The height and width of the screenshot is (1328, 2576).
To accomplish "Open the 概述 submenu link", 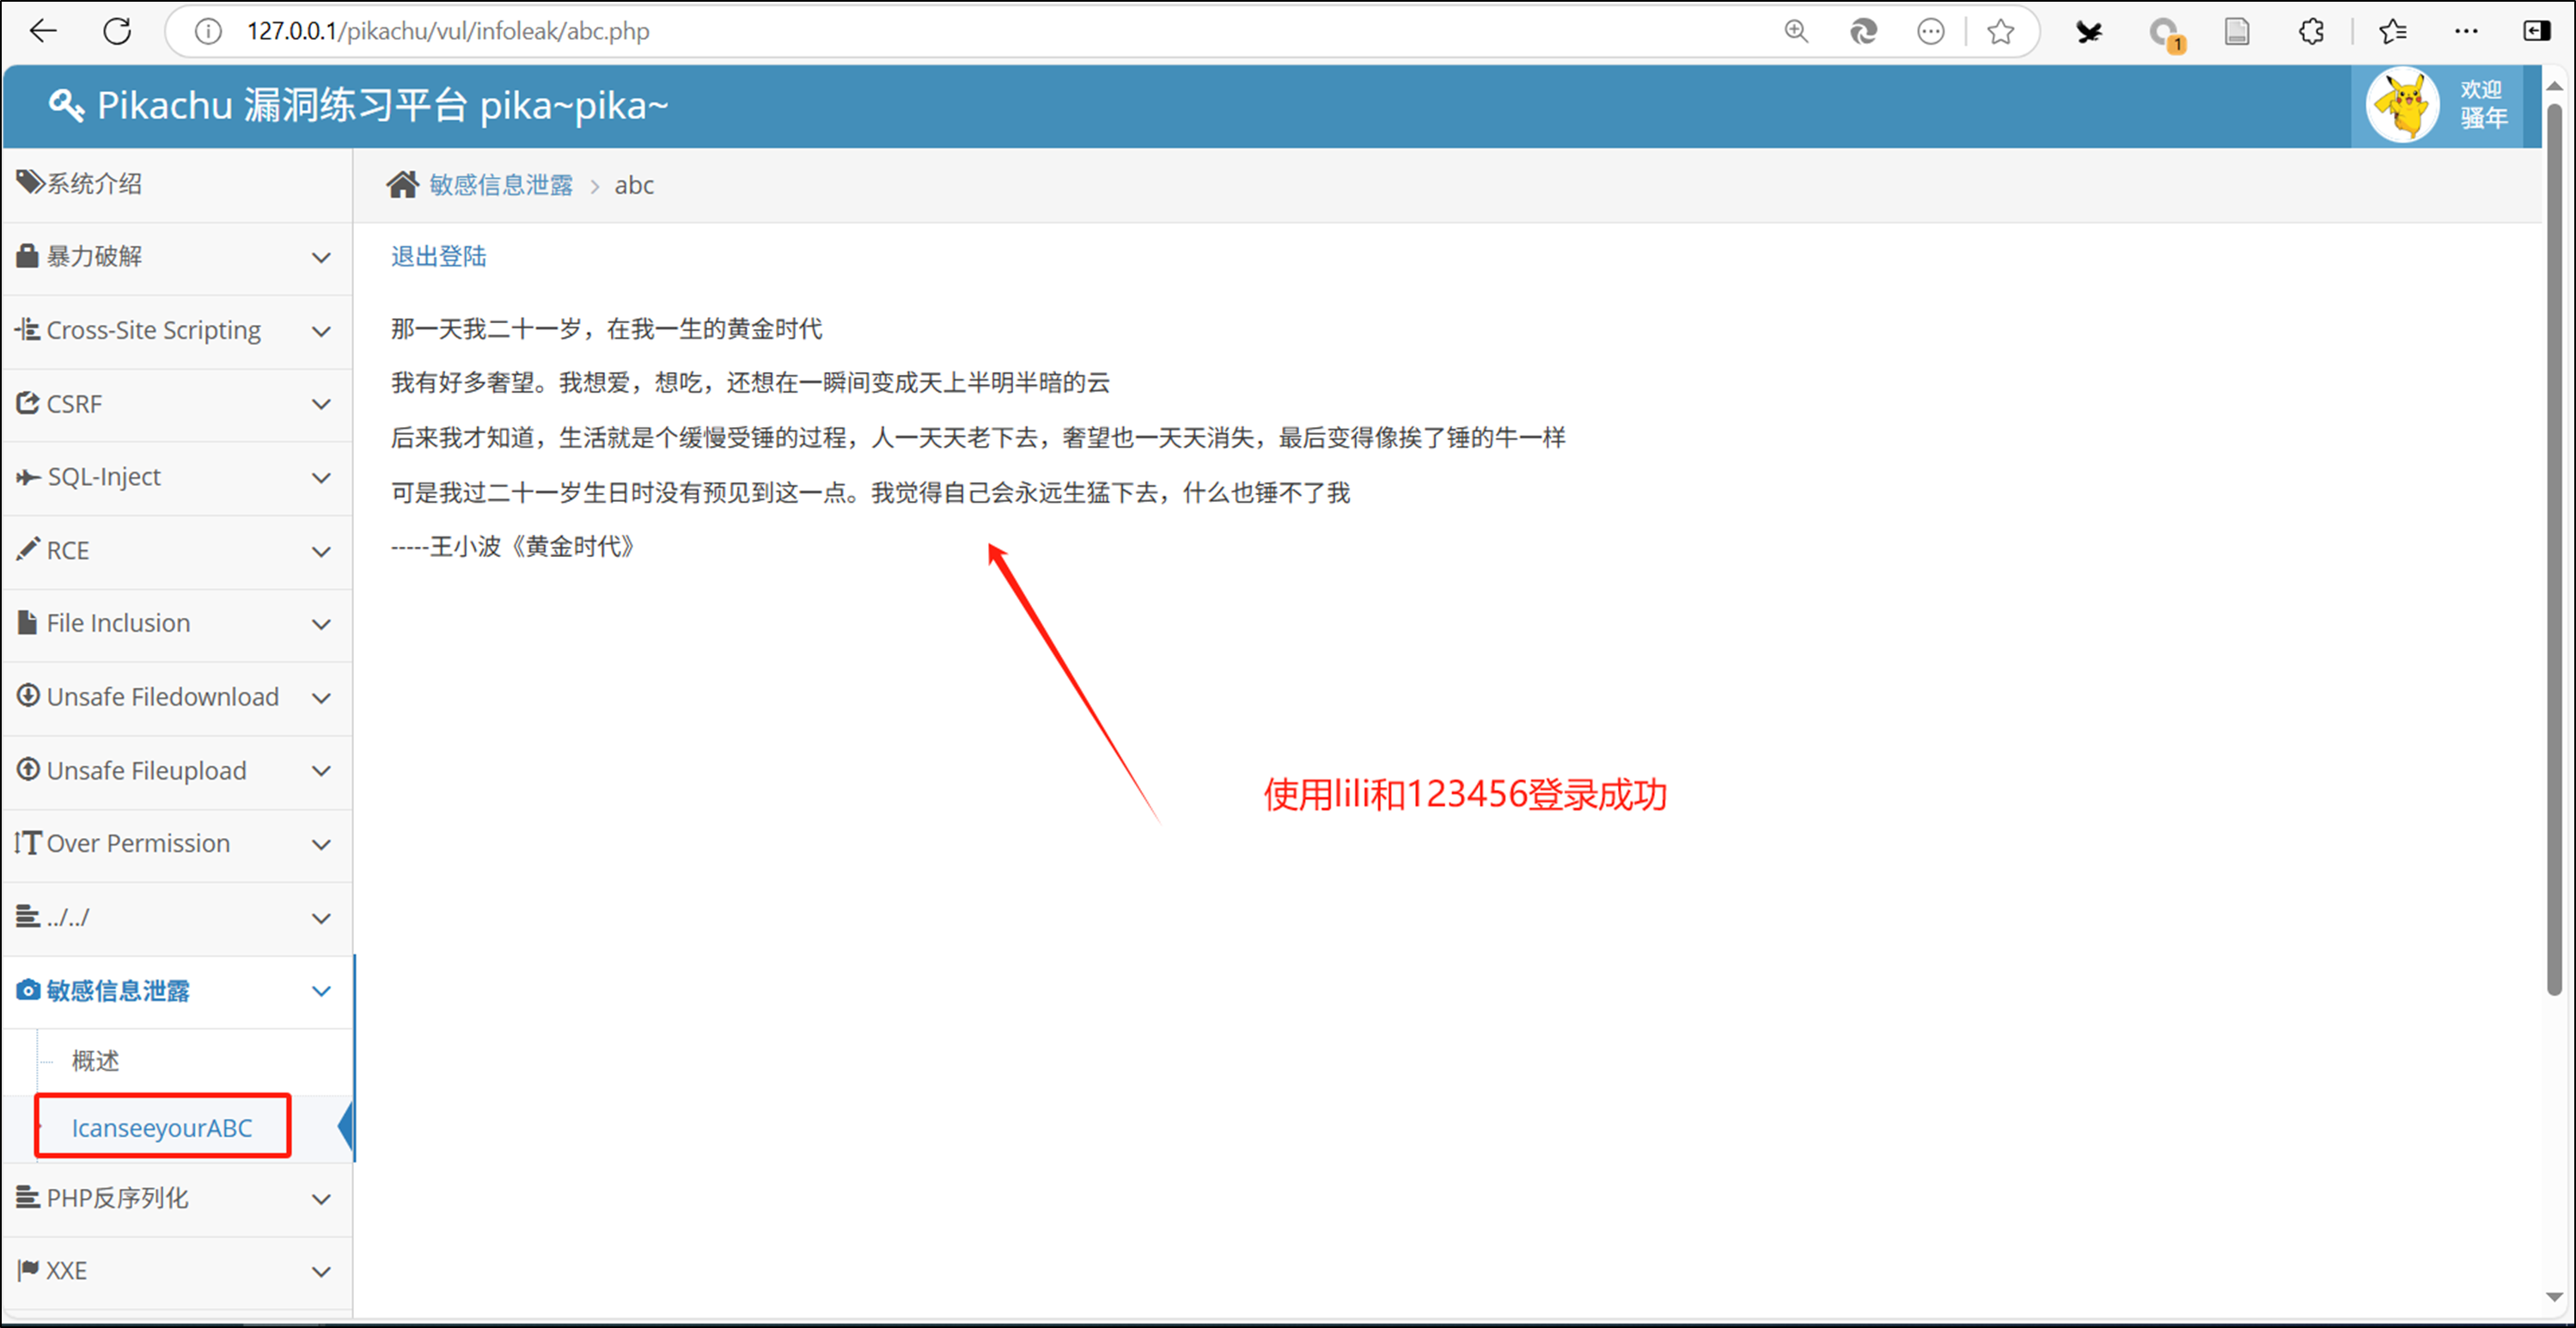I will tap(96, 1060).
